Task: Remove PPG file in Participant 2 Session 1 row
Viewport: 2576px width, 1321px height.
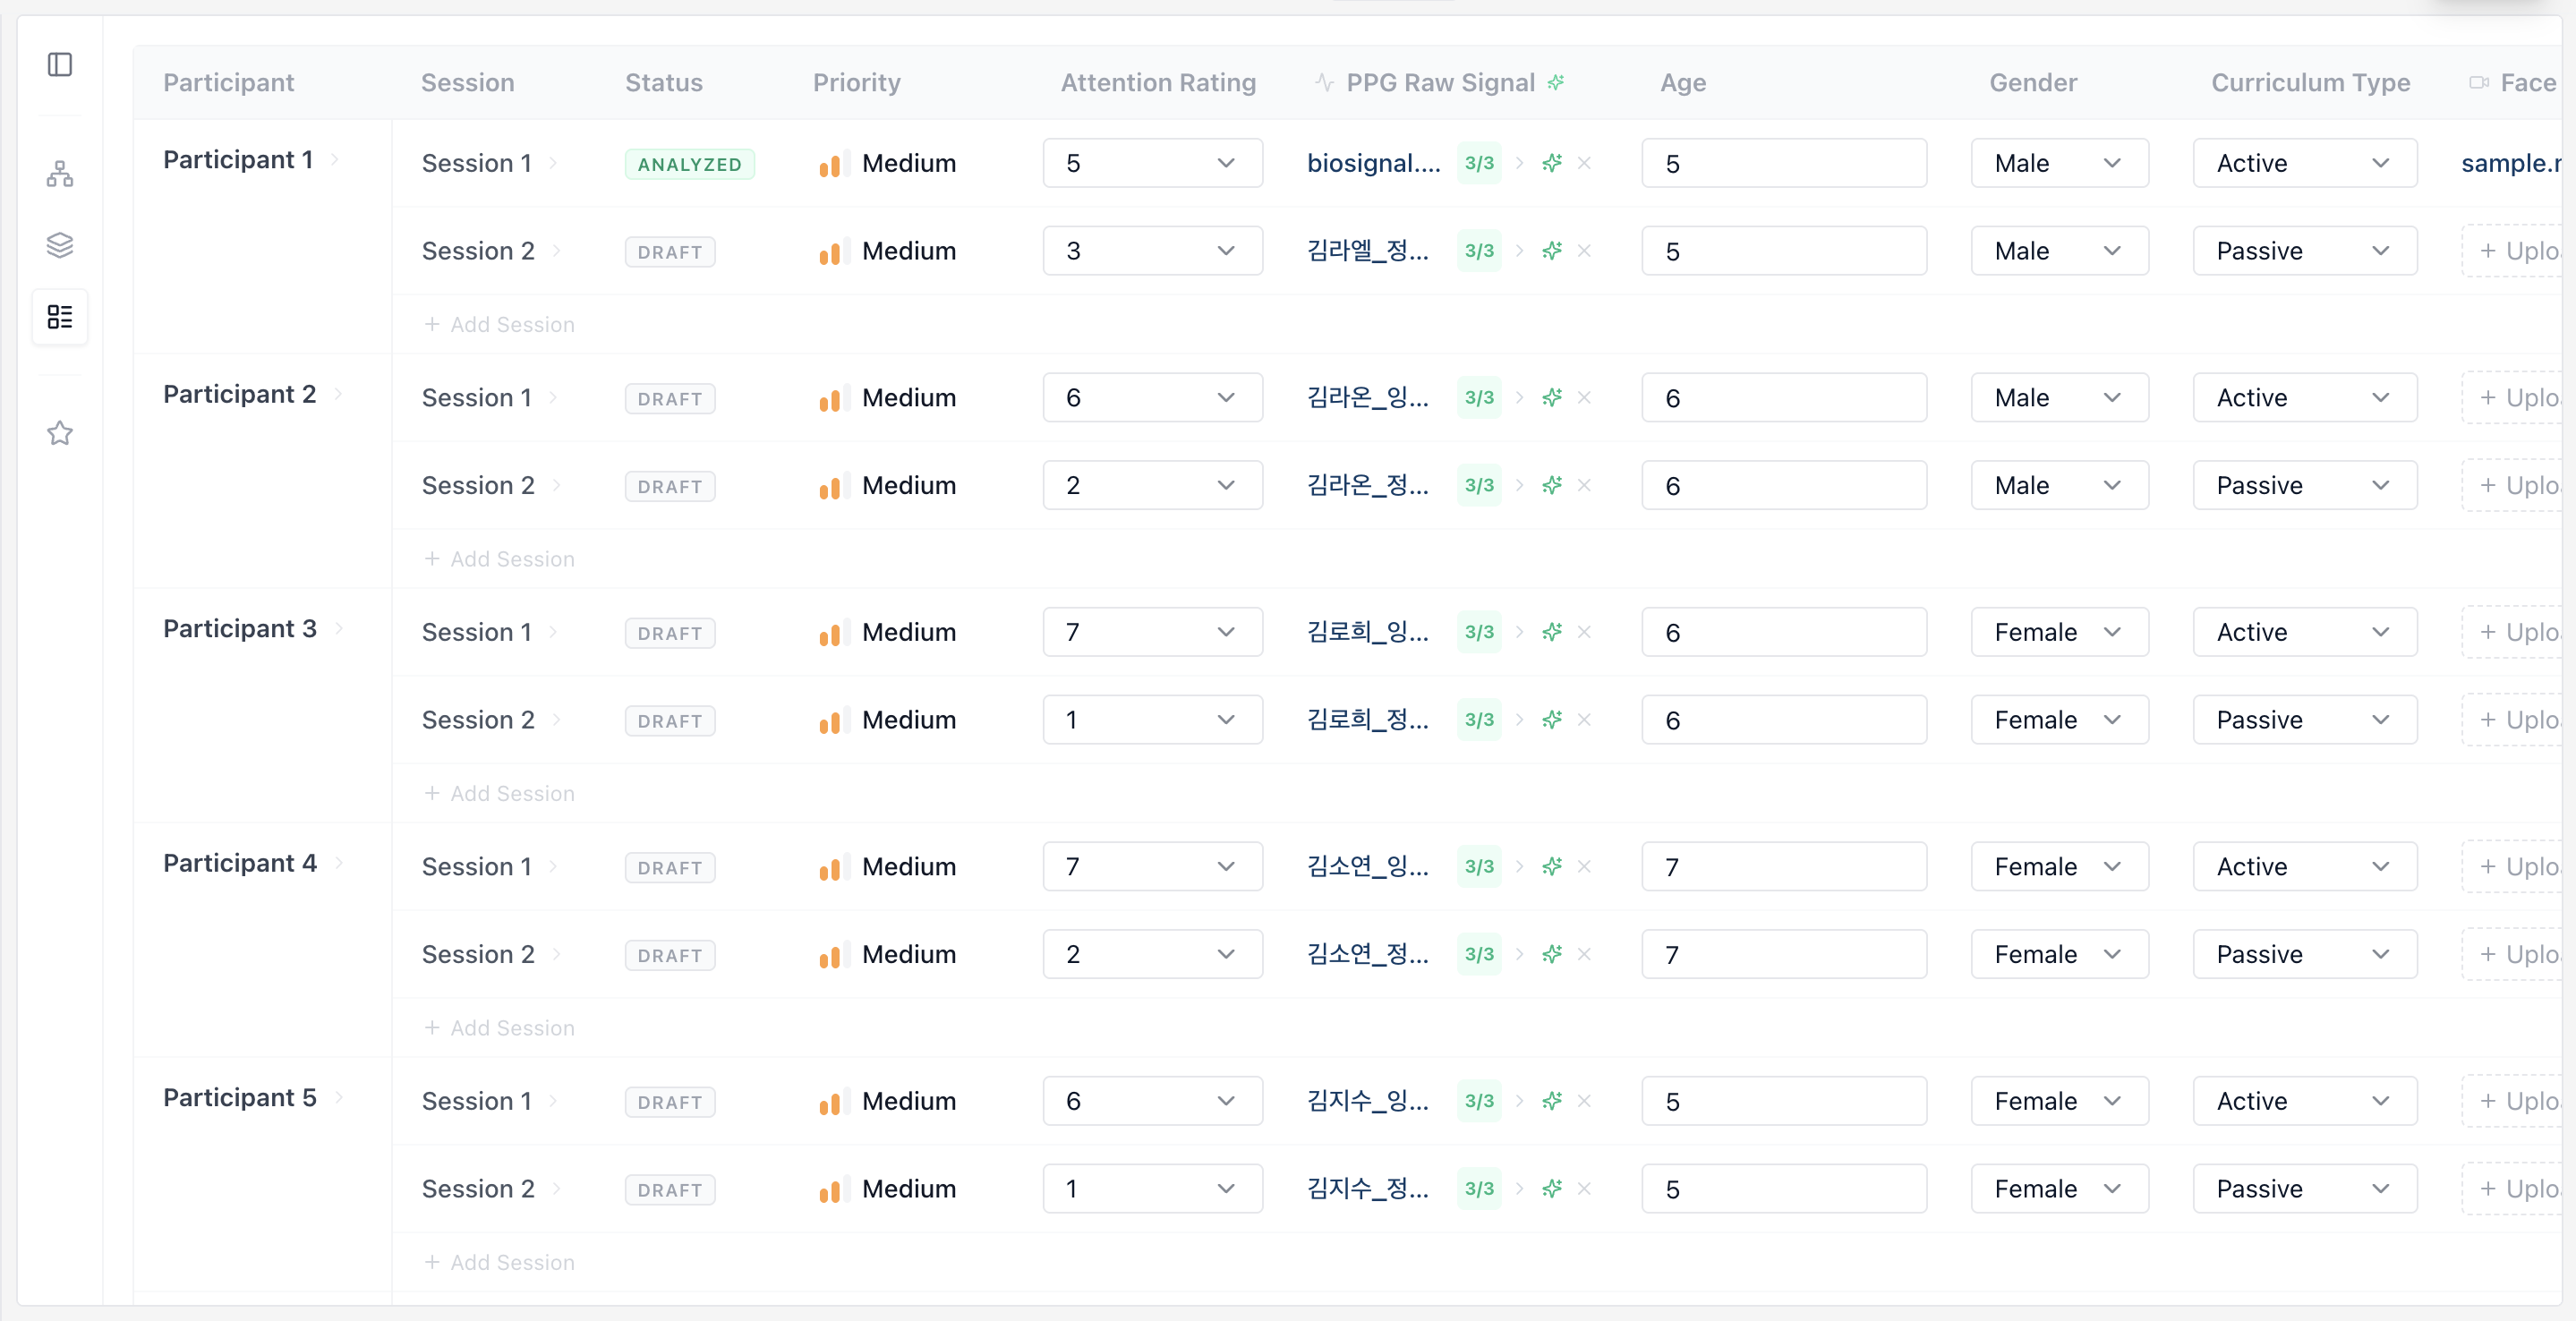Action: [1584, 398]
